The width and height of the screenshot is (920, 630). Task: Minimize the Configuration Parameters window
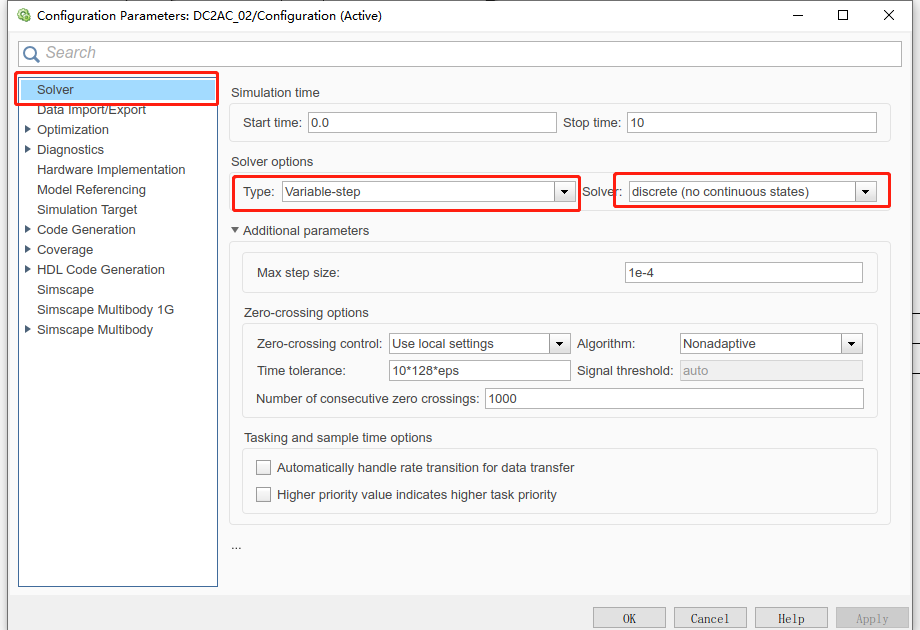pos(797,15)
